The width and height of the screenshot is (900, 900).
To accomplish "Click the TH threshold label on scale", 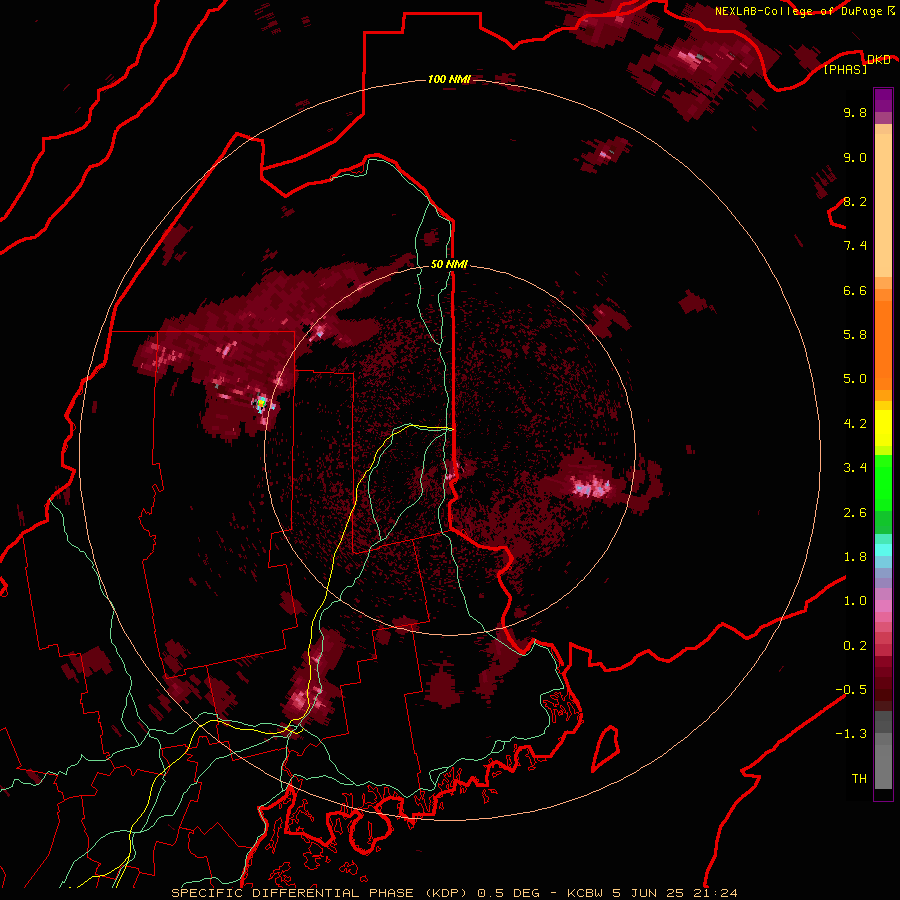I will coord(859,779).
